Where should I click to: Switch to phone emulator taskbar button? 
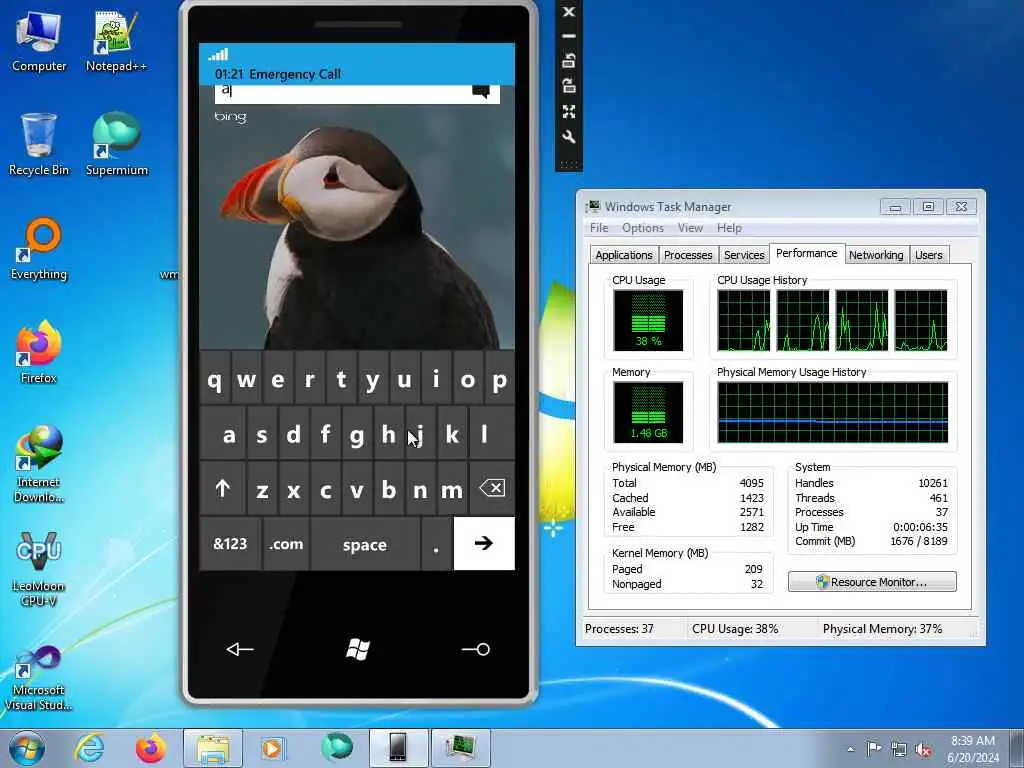[x=398, y=748]
